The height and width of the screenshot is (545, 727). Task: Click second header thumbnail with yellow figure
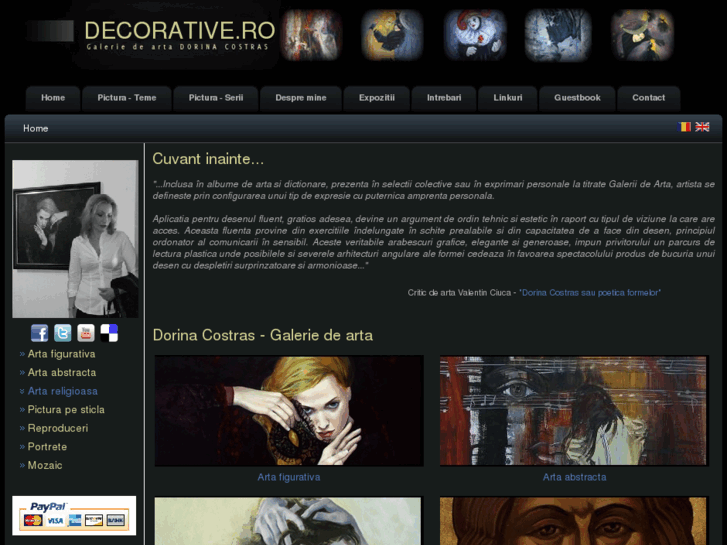tap(392, 35)
